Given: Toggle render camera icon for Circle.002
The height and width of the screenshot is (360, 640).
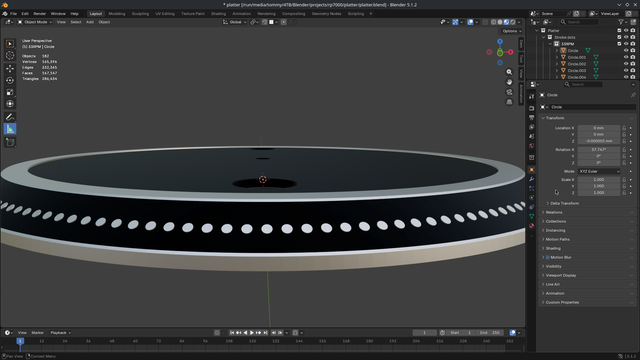Looking at the screenshot, I should point(633,64).
